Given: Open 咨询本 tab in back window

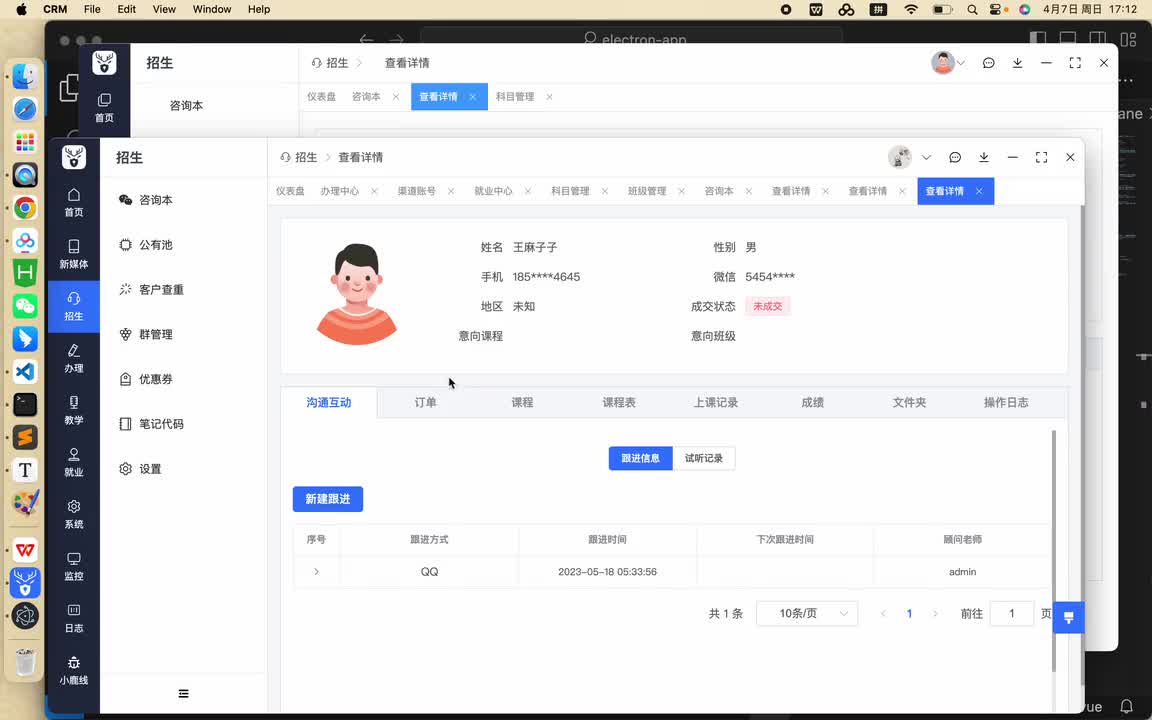Looking at the screenshot, I should point(366,96).
